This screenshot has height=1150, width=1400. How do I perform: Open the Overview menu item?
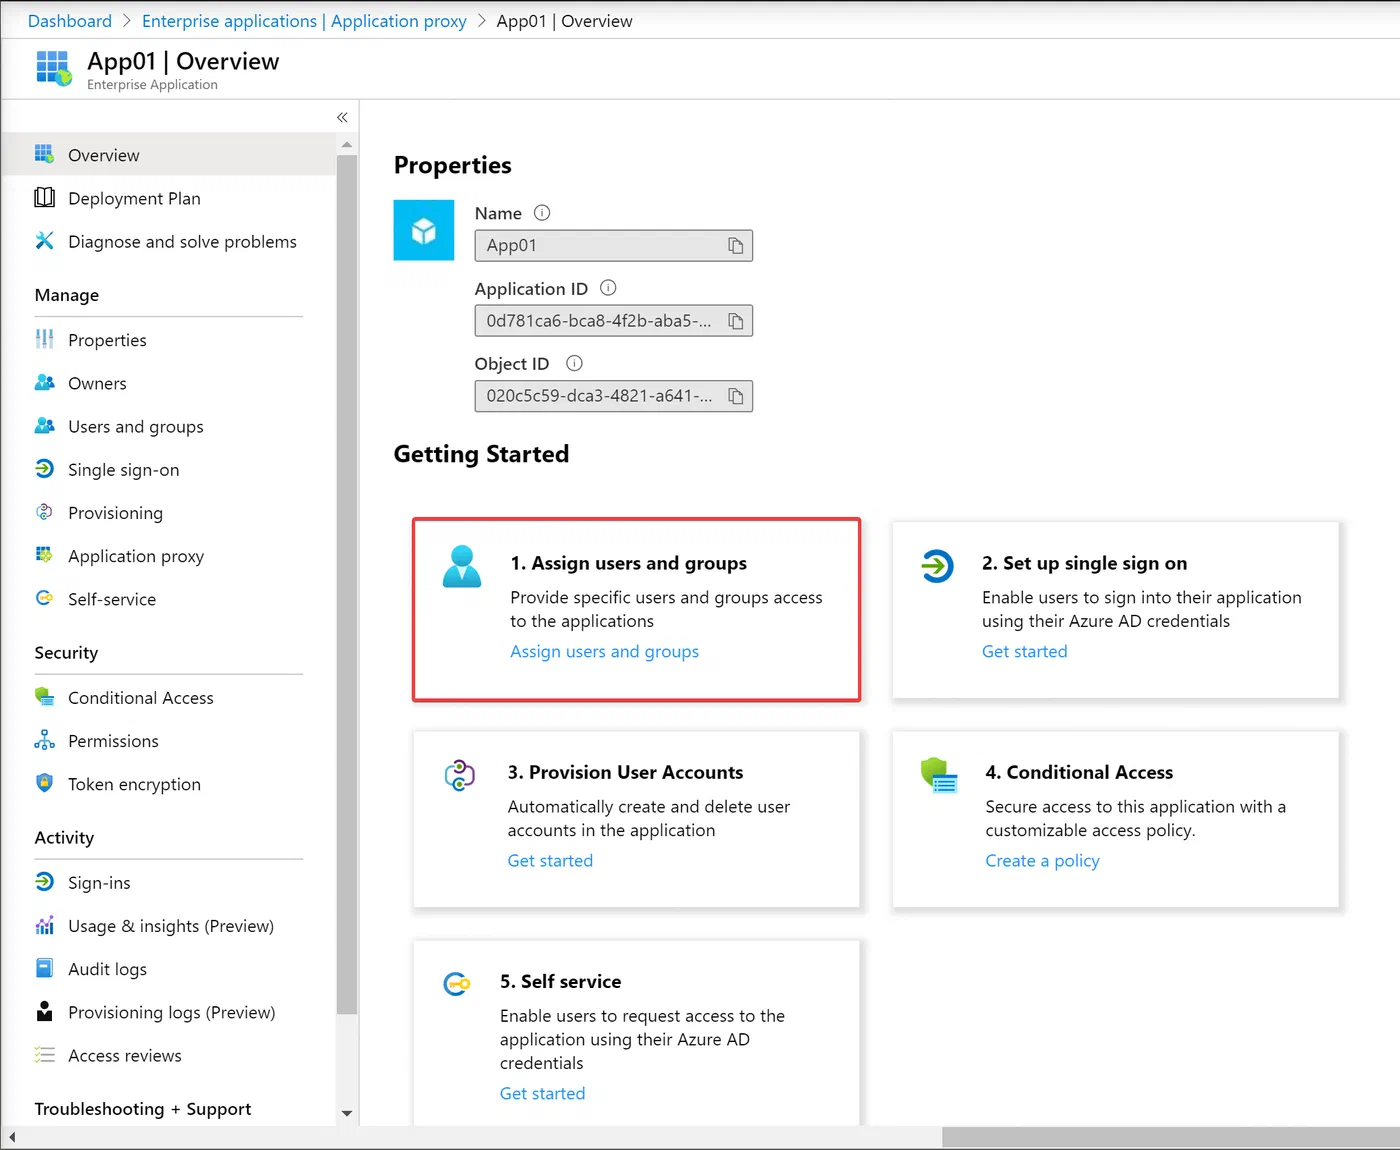coord(169,155)
